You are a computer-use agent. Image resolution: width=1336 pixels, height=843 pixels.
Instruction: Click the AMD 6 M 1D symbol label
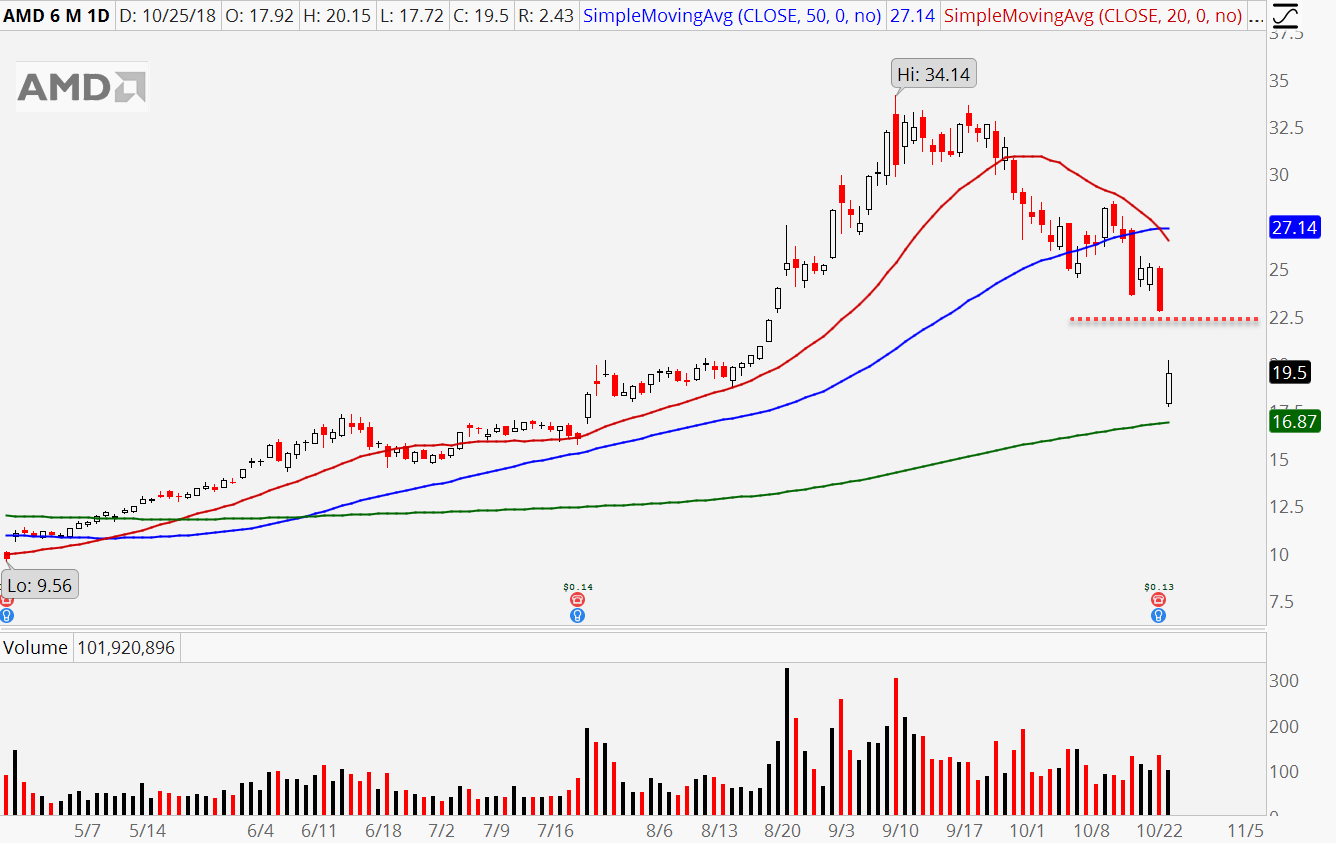point(57,16)
